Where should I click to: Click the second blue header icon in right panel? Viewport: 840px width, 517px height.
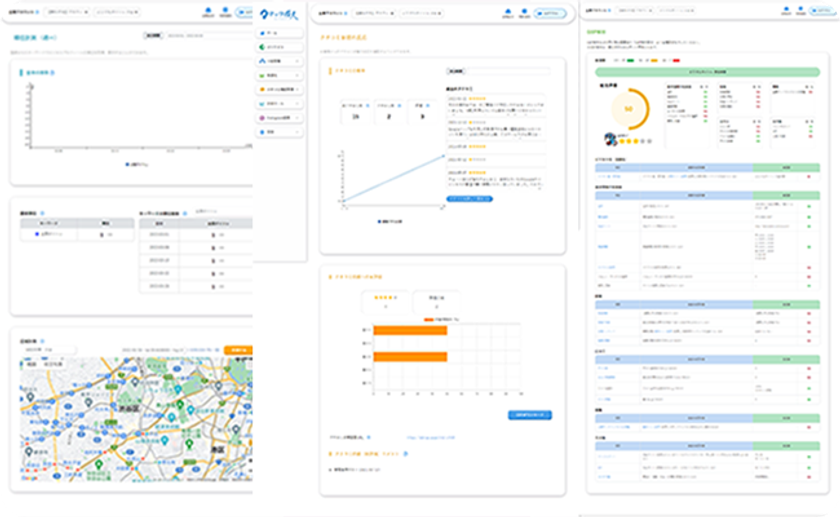[x=800, y=11]
